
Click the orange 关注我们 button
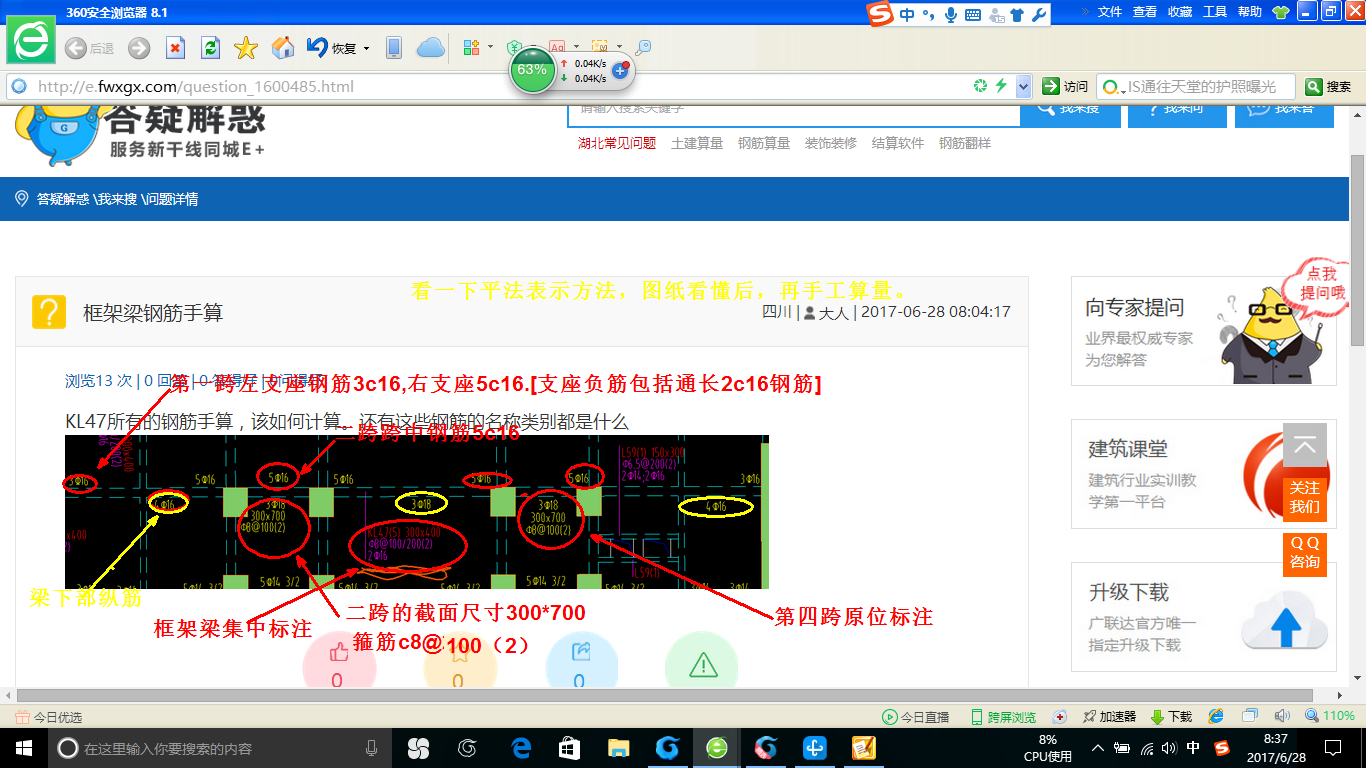(1305, 497)
